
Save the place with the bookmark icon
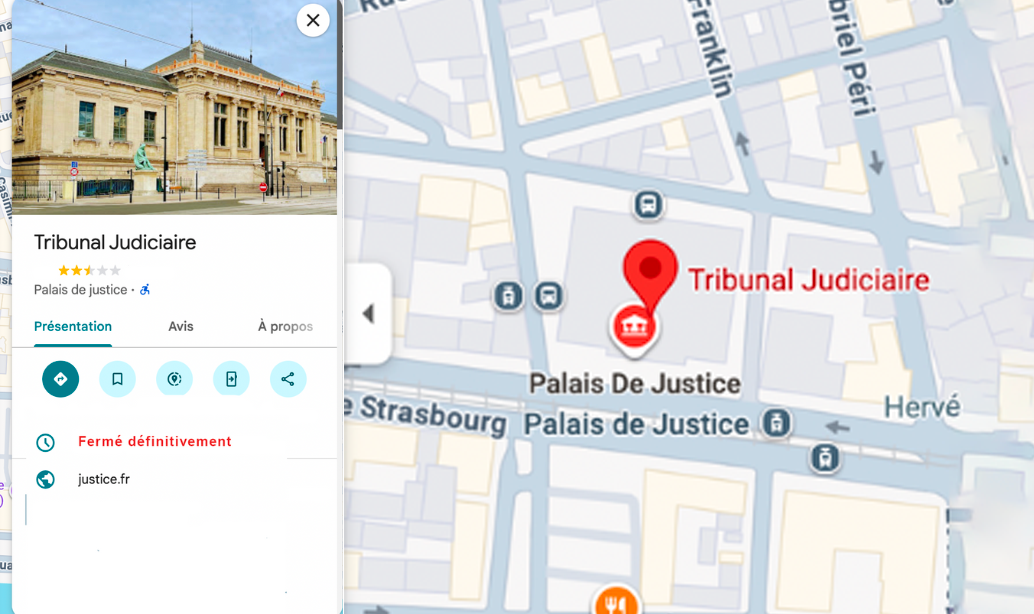click(x=117, y=379)
